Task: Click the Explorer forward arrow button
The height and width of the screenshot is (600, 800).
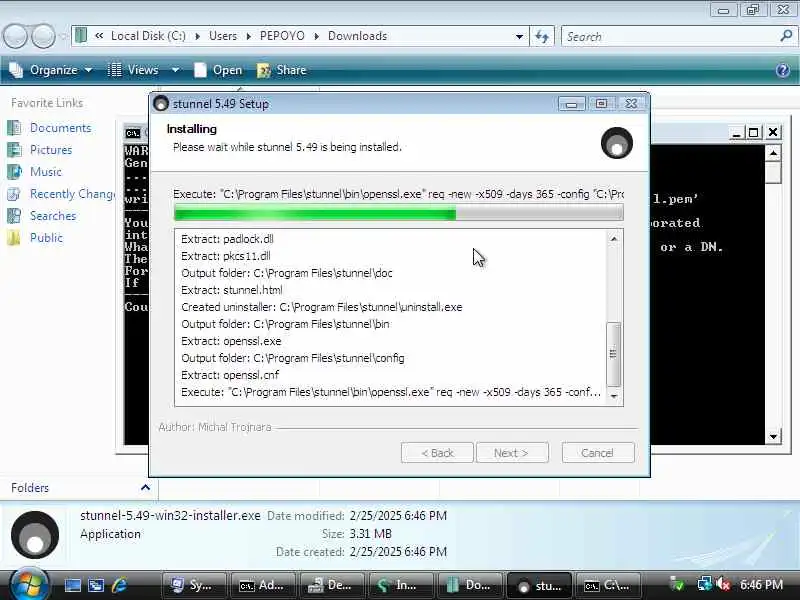Action: click(x=43, y=36)
